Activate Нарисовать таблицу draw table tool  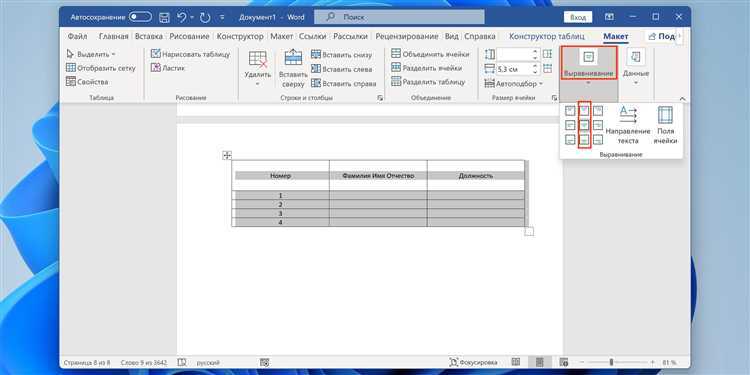190,54
